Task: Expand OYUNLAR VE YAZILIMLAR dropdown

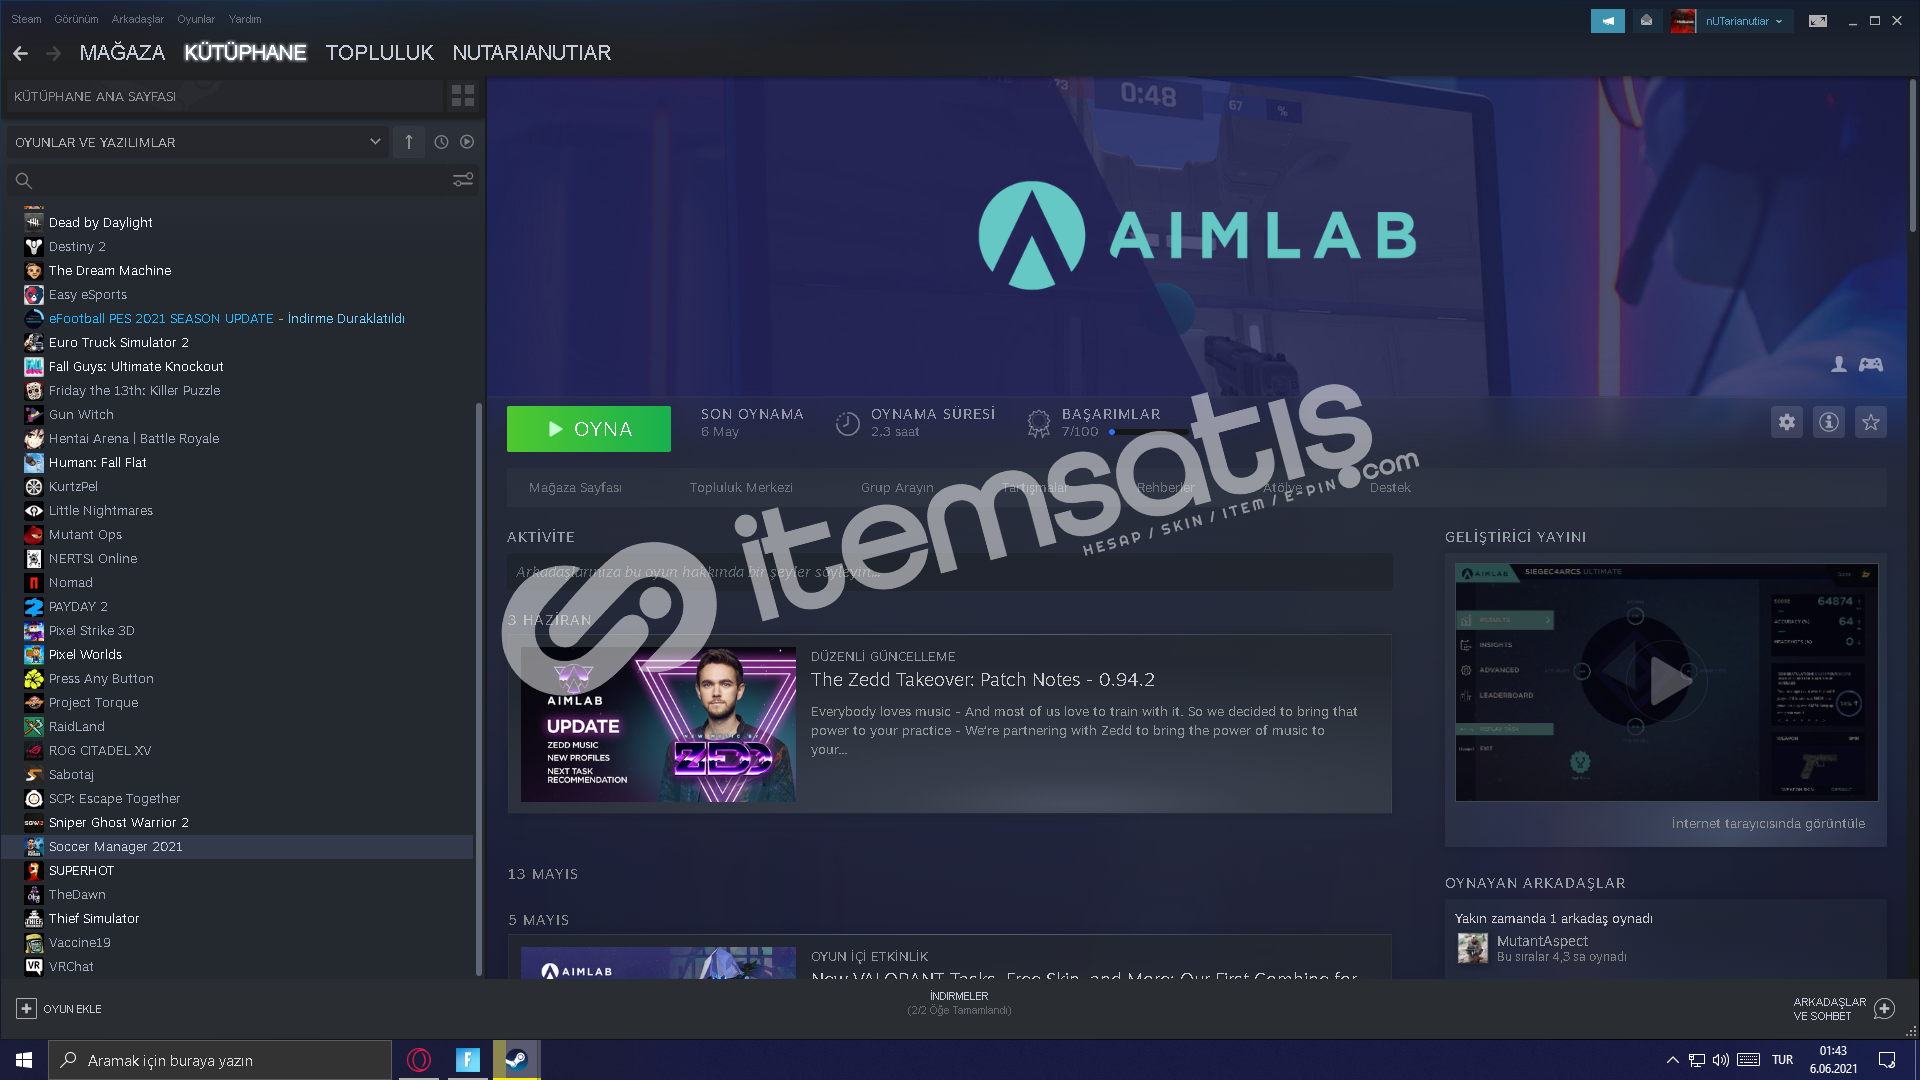Action: pyautogui.click(x=198, y=142)
